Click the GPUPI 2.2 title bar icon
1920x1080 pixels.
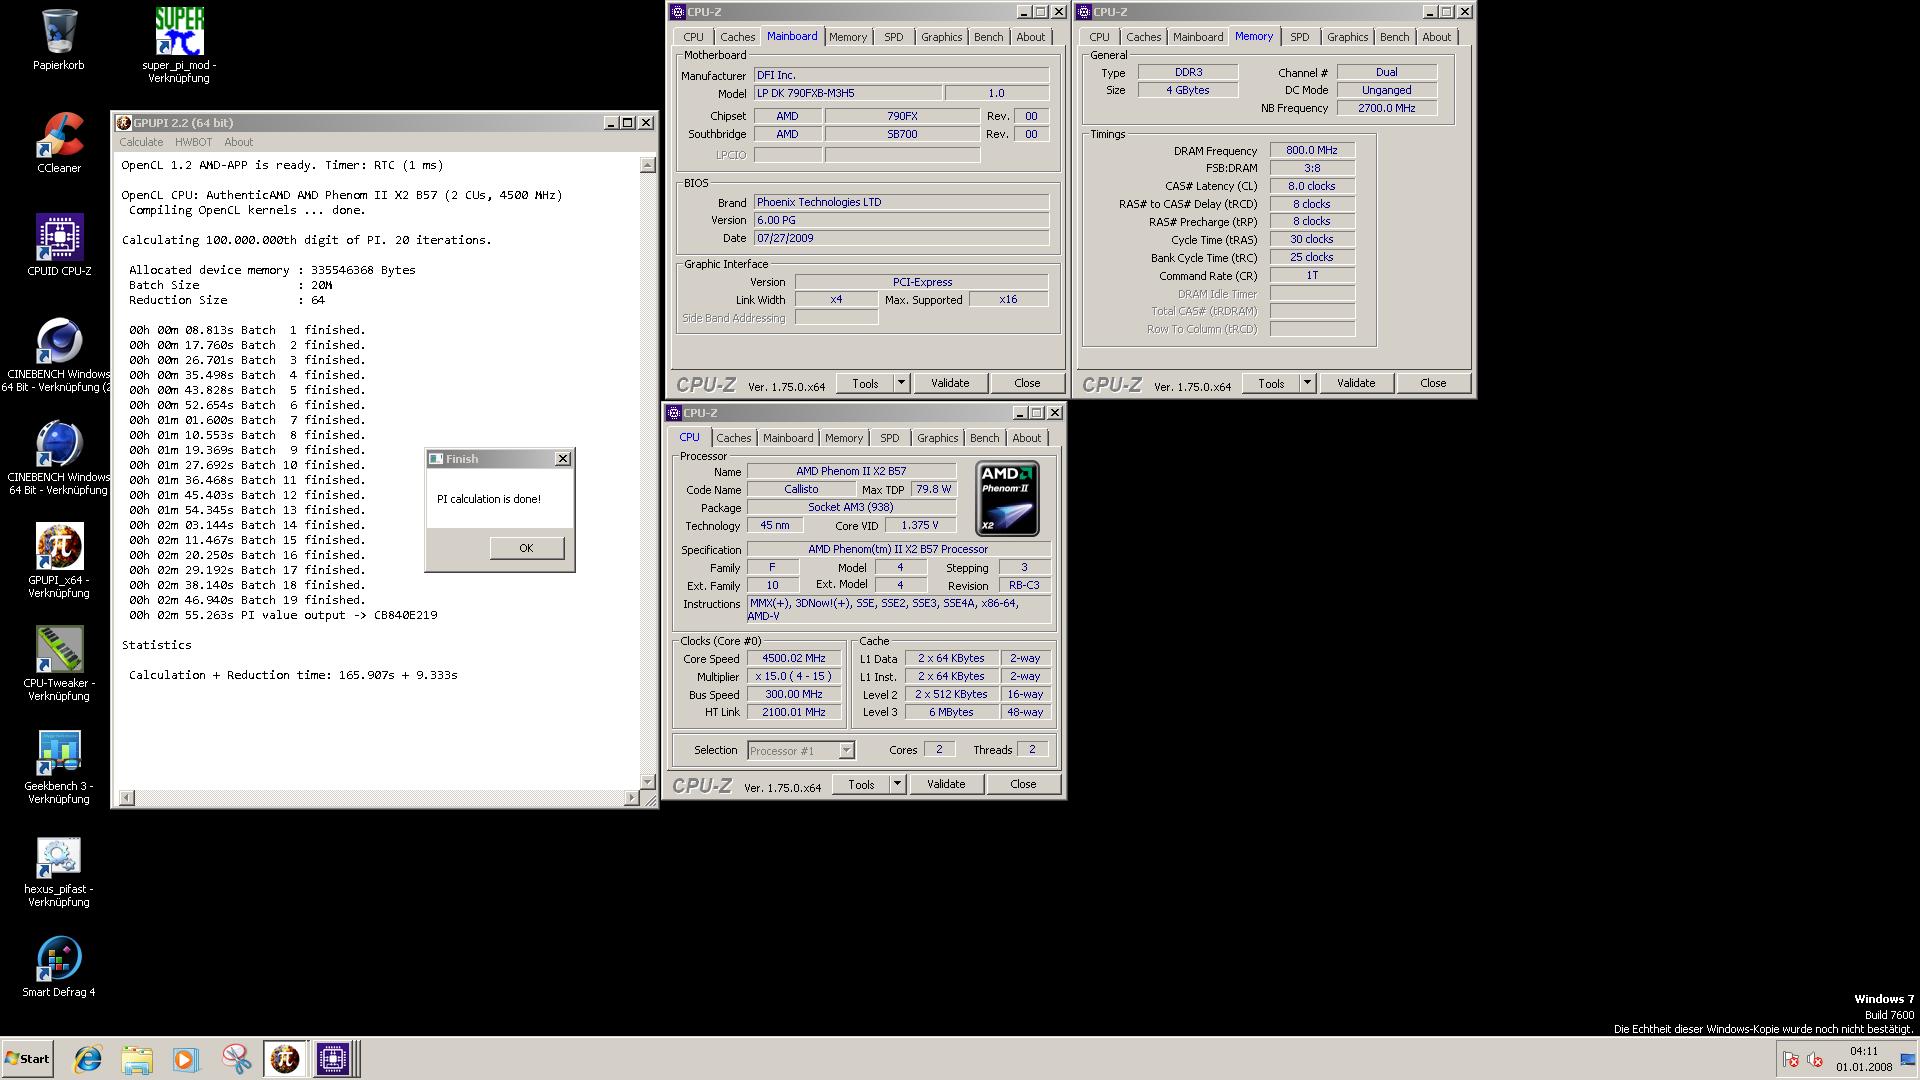[x=123, y=123]
